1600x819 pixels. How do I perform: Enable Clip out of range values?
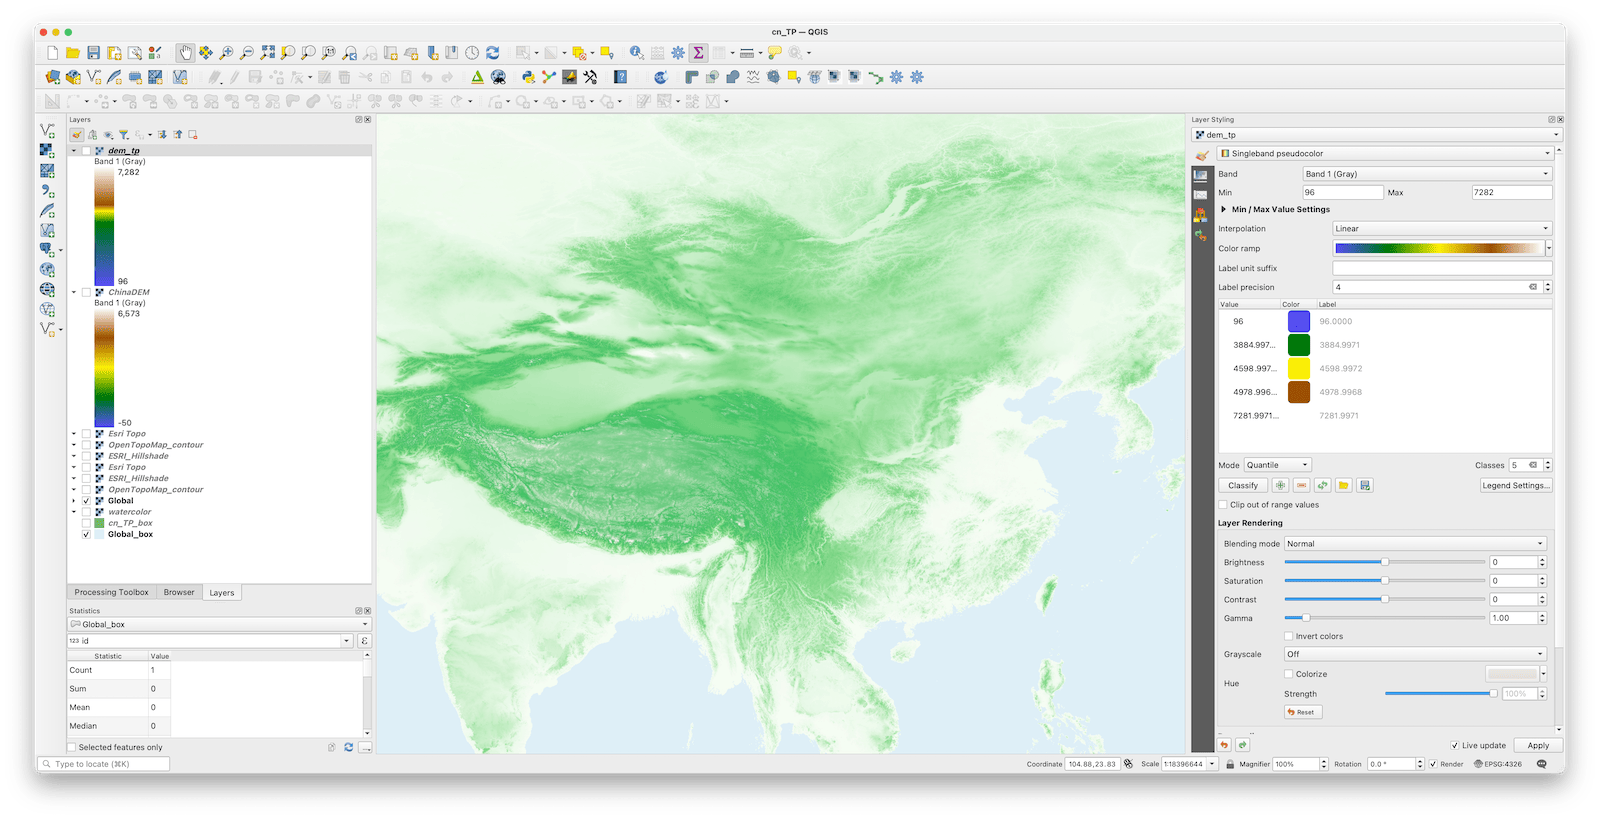(1223, 505)
